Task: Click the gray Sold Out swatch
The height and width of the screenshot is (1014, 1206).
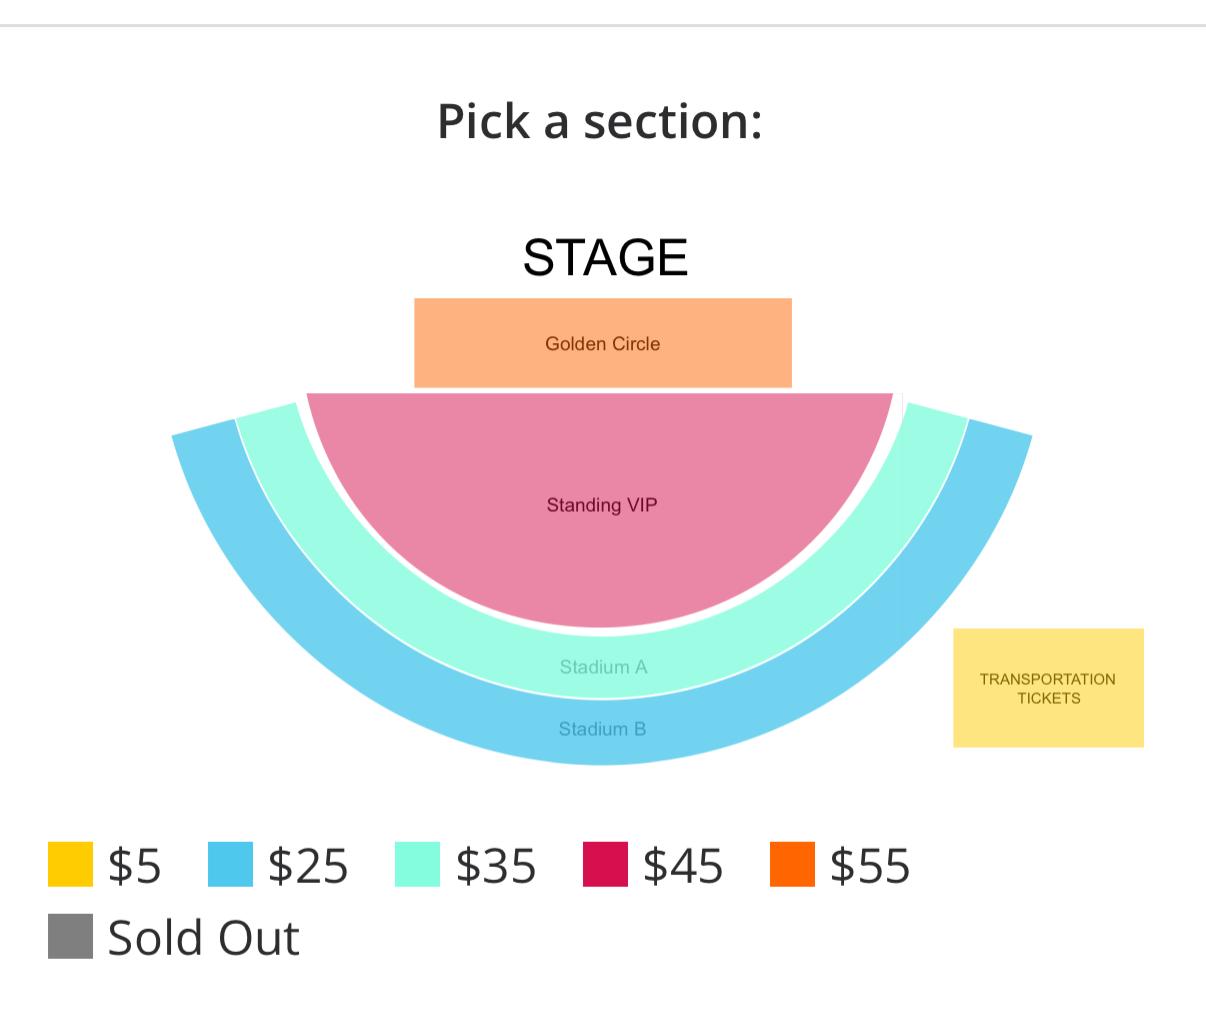Action: 70,936
